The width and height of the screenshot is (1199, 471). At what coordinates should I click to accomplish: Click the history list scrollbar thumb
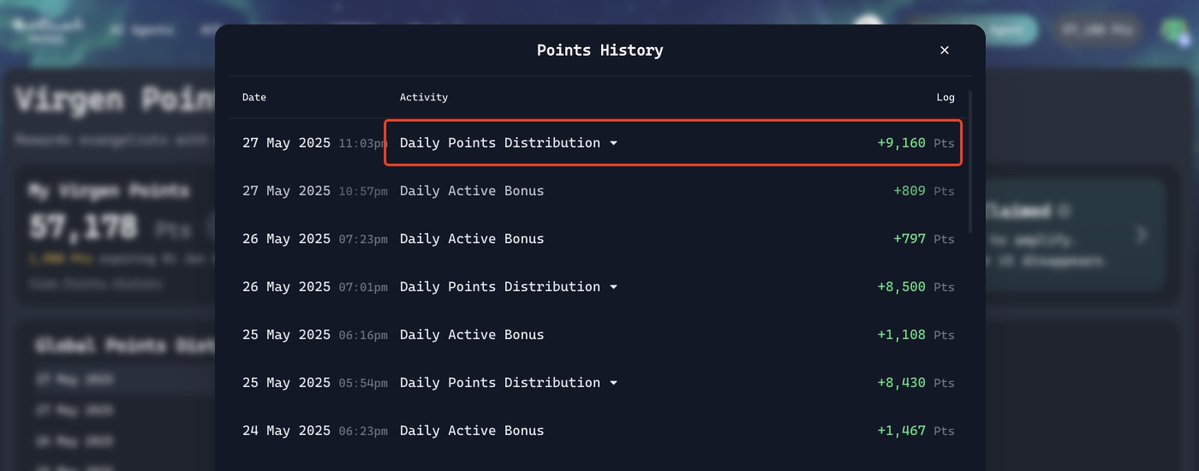click(970, 162)
